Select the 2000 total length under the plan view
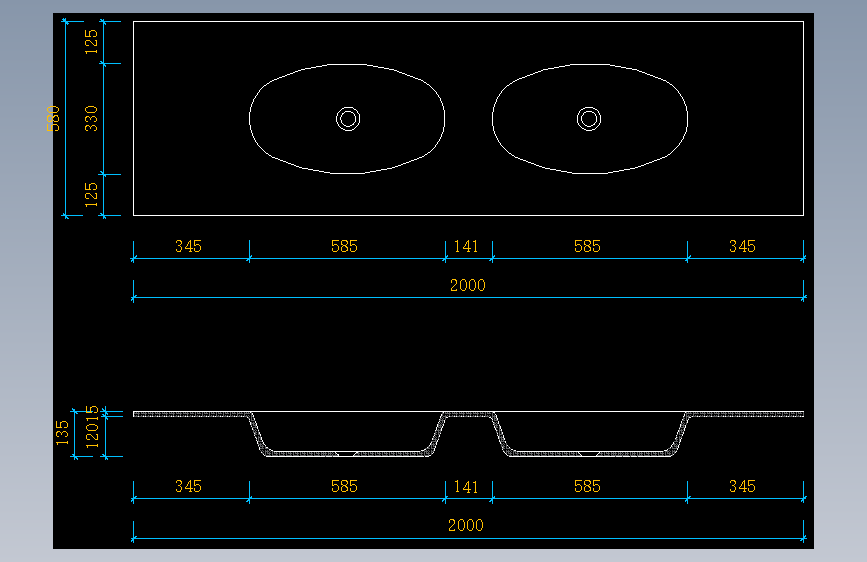 [468, 285]
